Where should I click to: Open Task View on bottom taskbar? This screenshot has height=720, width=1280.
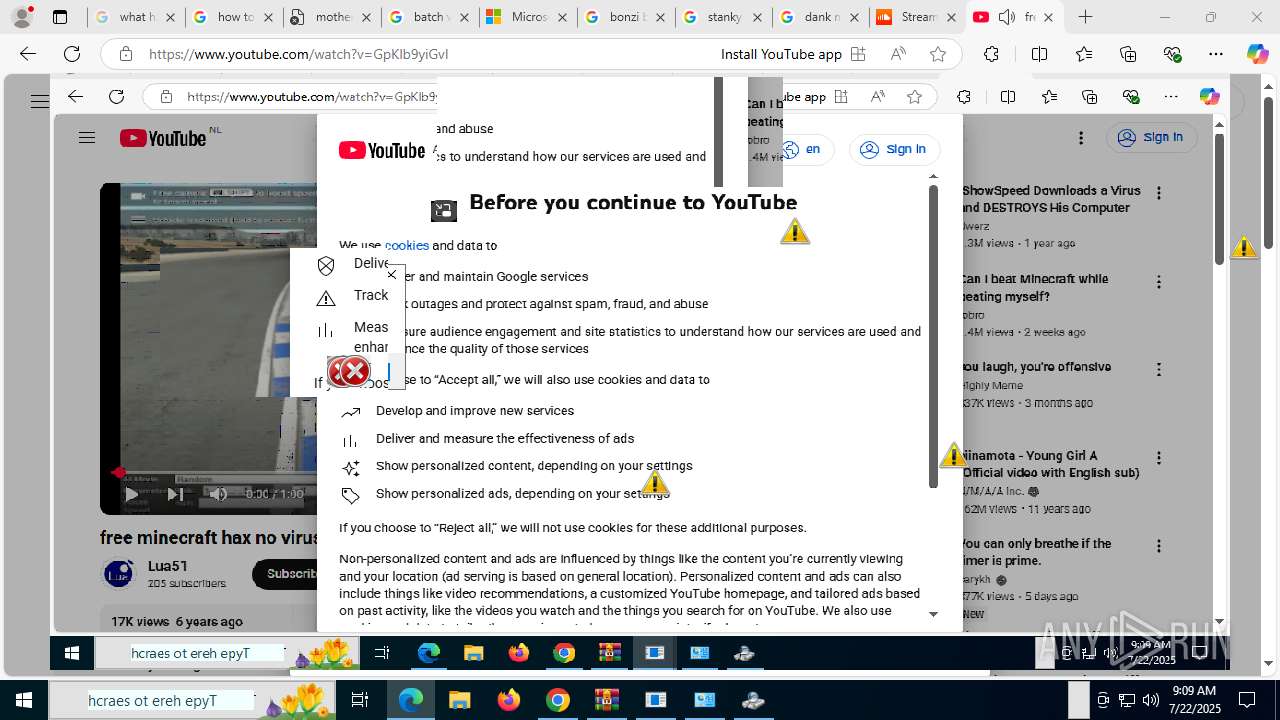361,700
